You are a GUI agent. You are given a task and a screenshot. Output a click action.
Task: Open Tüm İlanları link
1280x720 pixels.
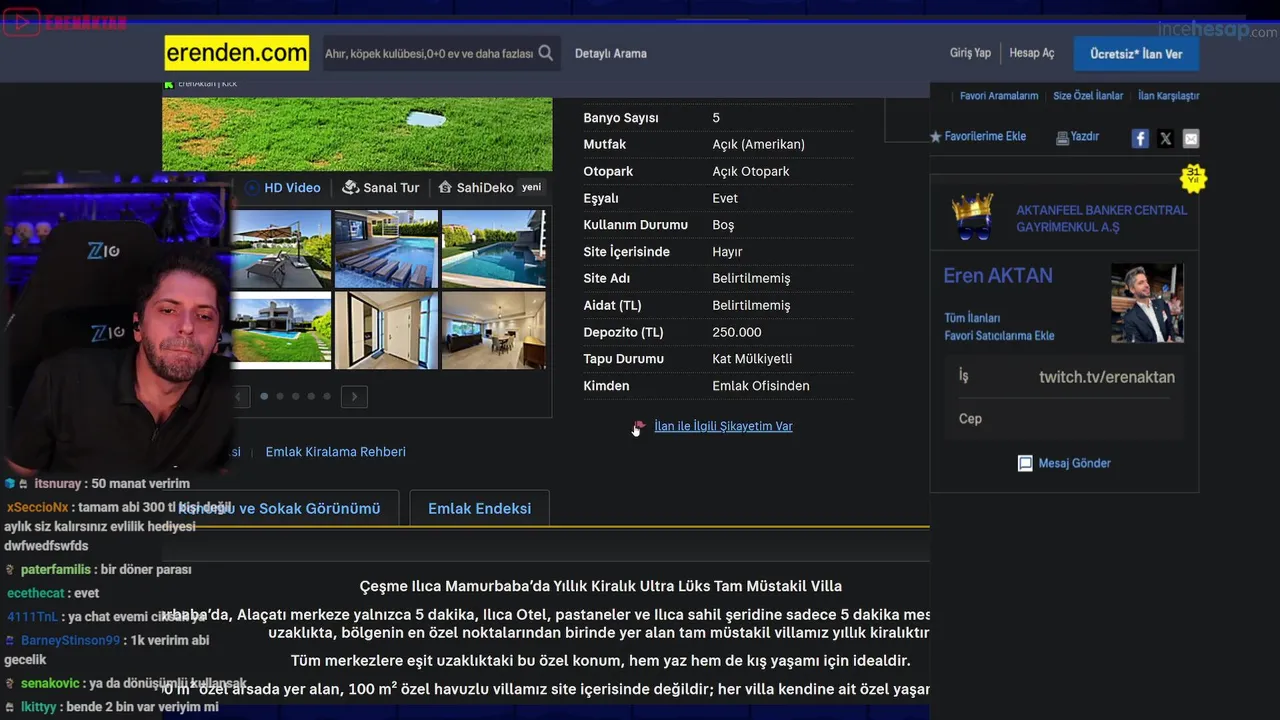tap(972, 318)
